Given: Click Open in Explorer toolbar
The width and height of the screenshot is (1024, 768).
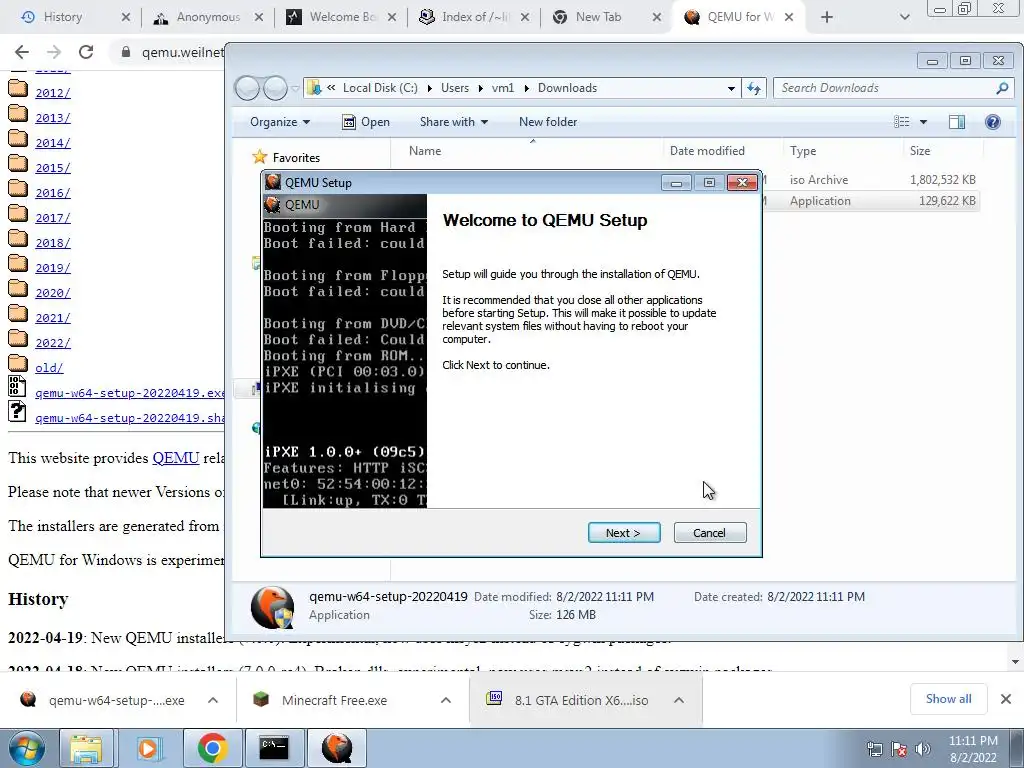Looking at the screenshot, I should click(366, 122).
